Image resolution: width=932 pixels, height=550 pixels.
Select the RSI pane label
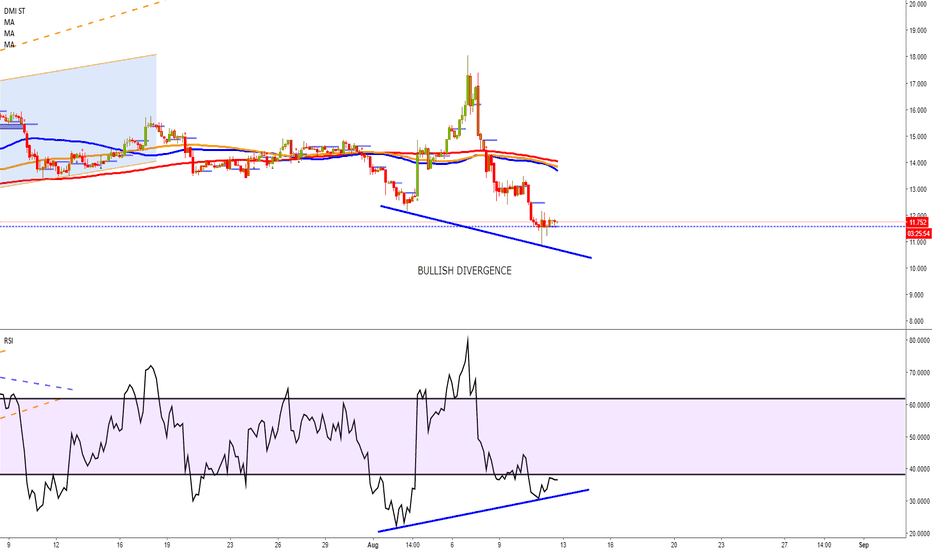point(8,341)
